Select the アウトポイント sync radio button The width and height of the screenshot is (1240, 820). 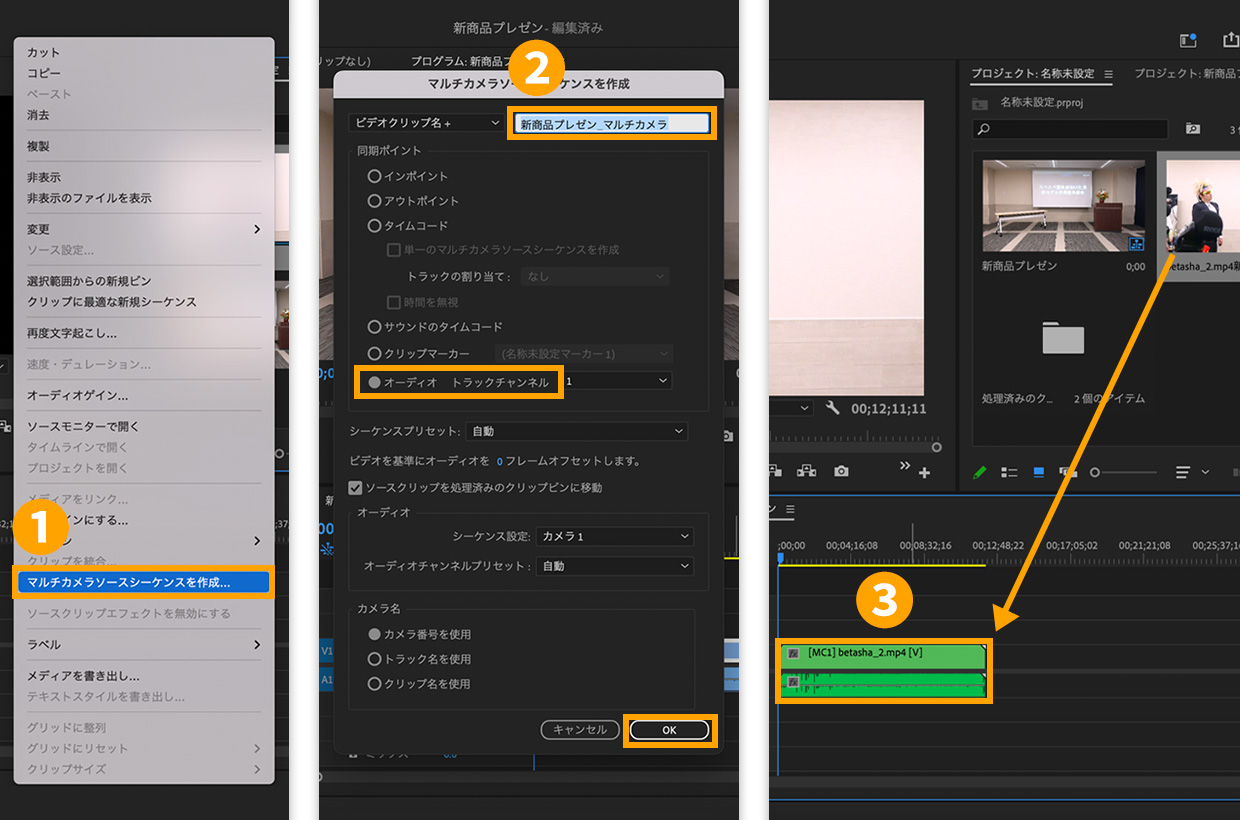pos(375,201)
